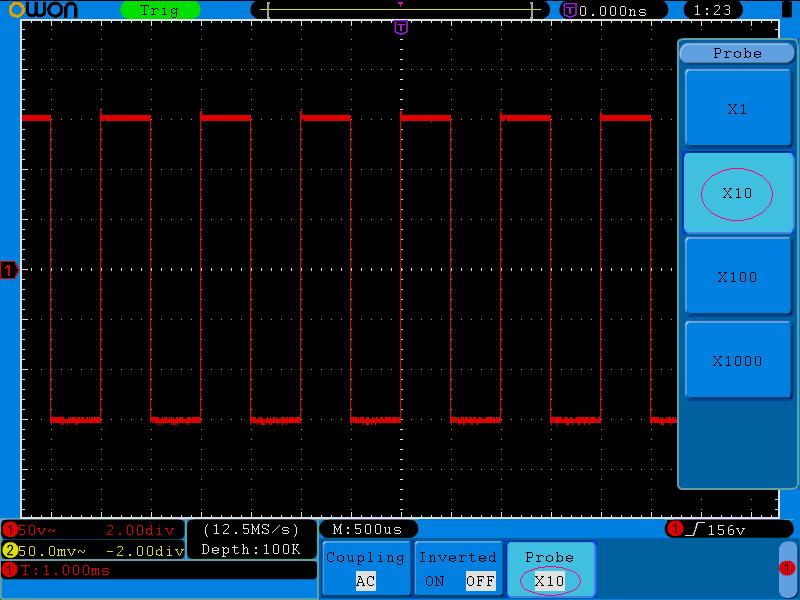Select the X1 probe attenuation

coord(737,108)
